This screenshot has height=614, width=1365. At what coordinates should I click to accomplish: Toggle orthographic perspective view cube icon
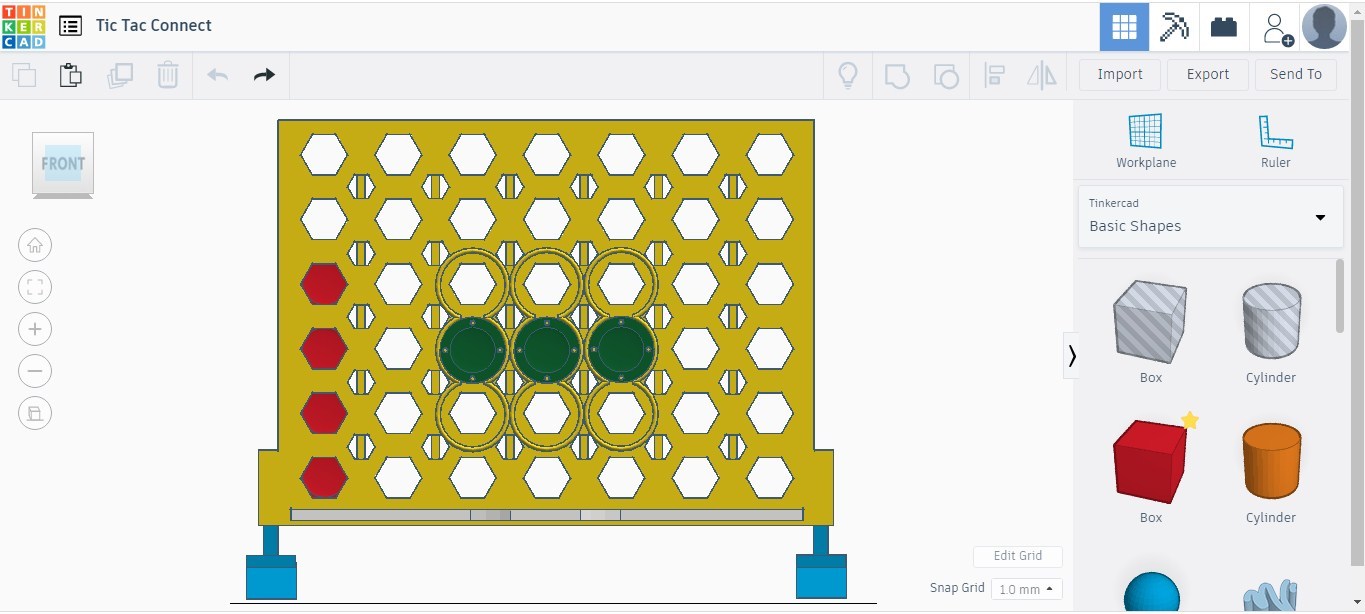35,413
